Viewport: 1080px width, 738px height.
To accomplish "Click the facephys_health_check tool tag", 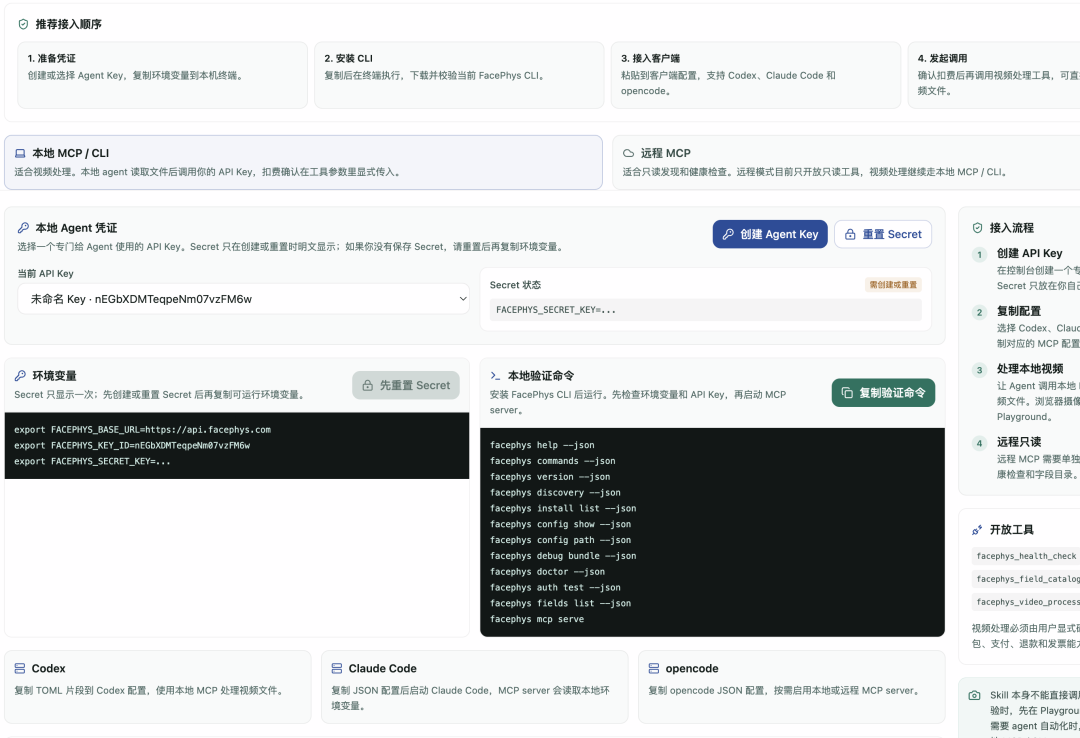I will (x=1026, y=556).
